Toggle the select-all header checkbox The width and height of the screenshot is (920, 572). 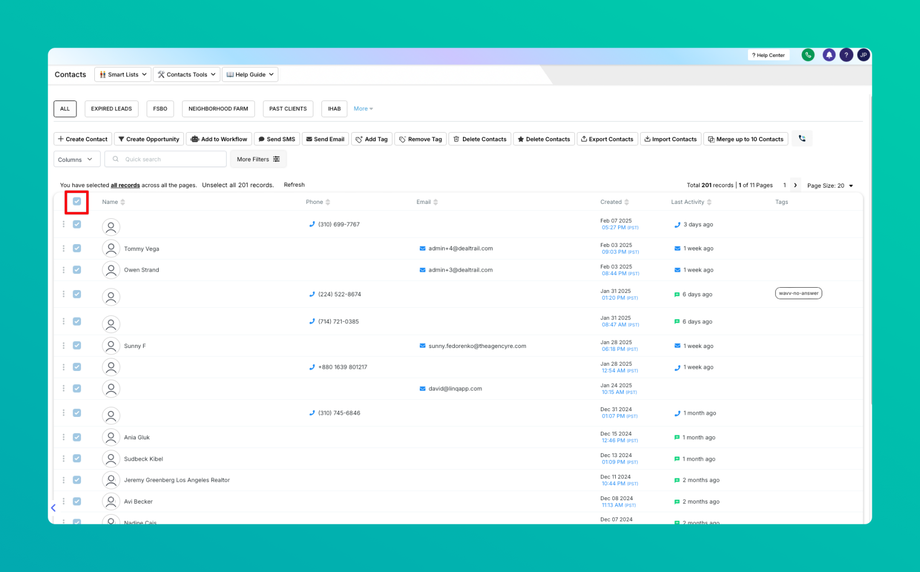click(77, 202)
